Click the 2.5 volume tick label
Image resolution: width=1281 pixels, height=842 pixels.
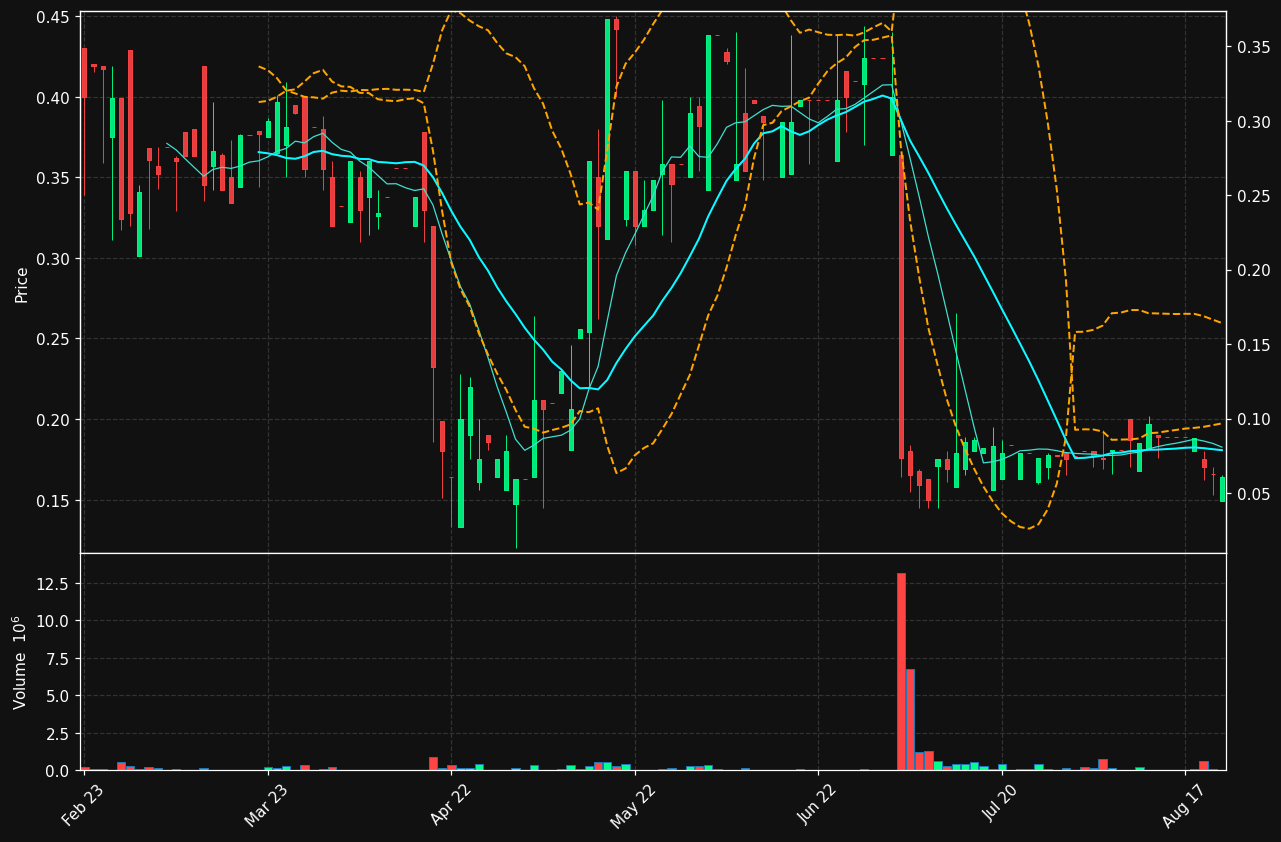click(x=58, y=734)
